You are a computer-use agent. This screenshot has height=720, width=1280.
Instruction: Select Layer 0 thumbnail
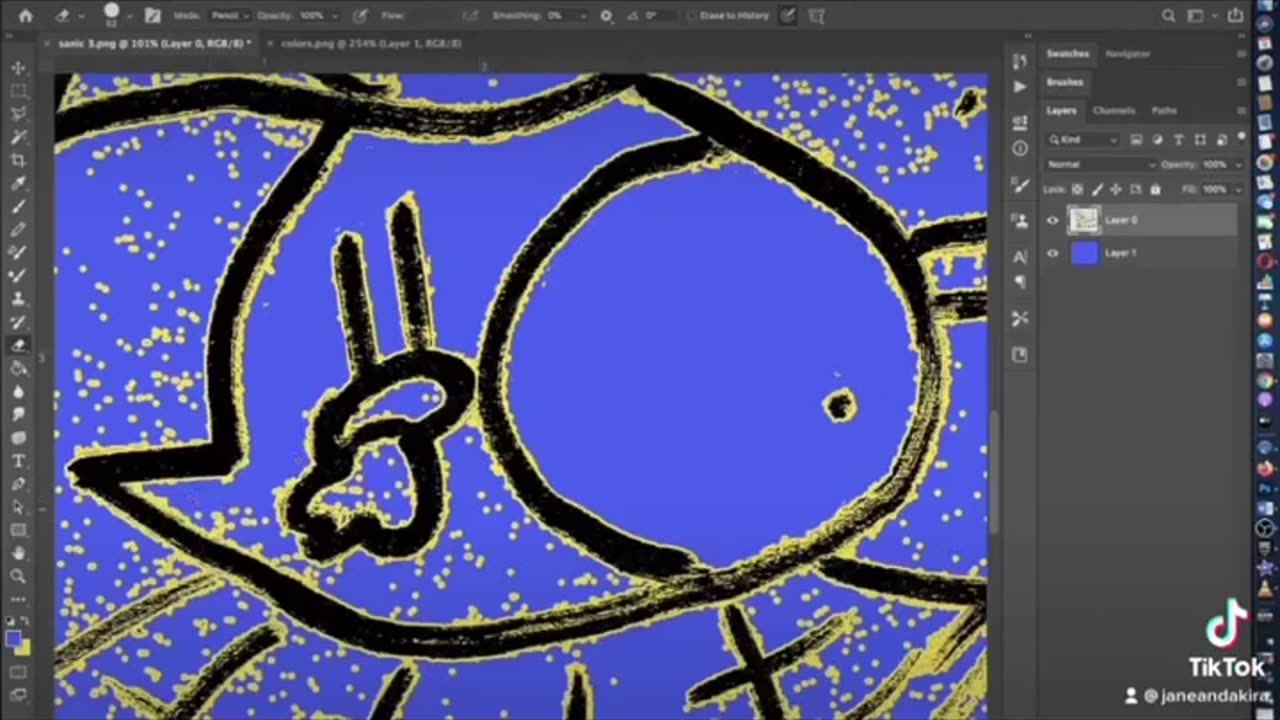pyautogui.click(x=1084, y=220)
